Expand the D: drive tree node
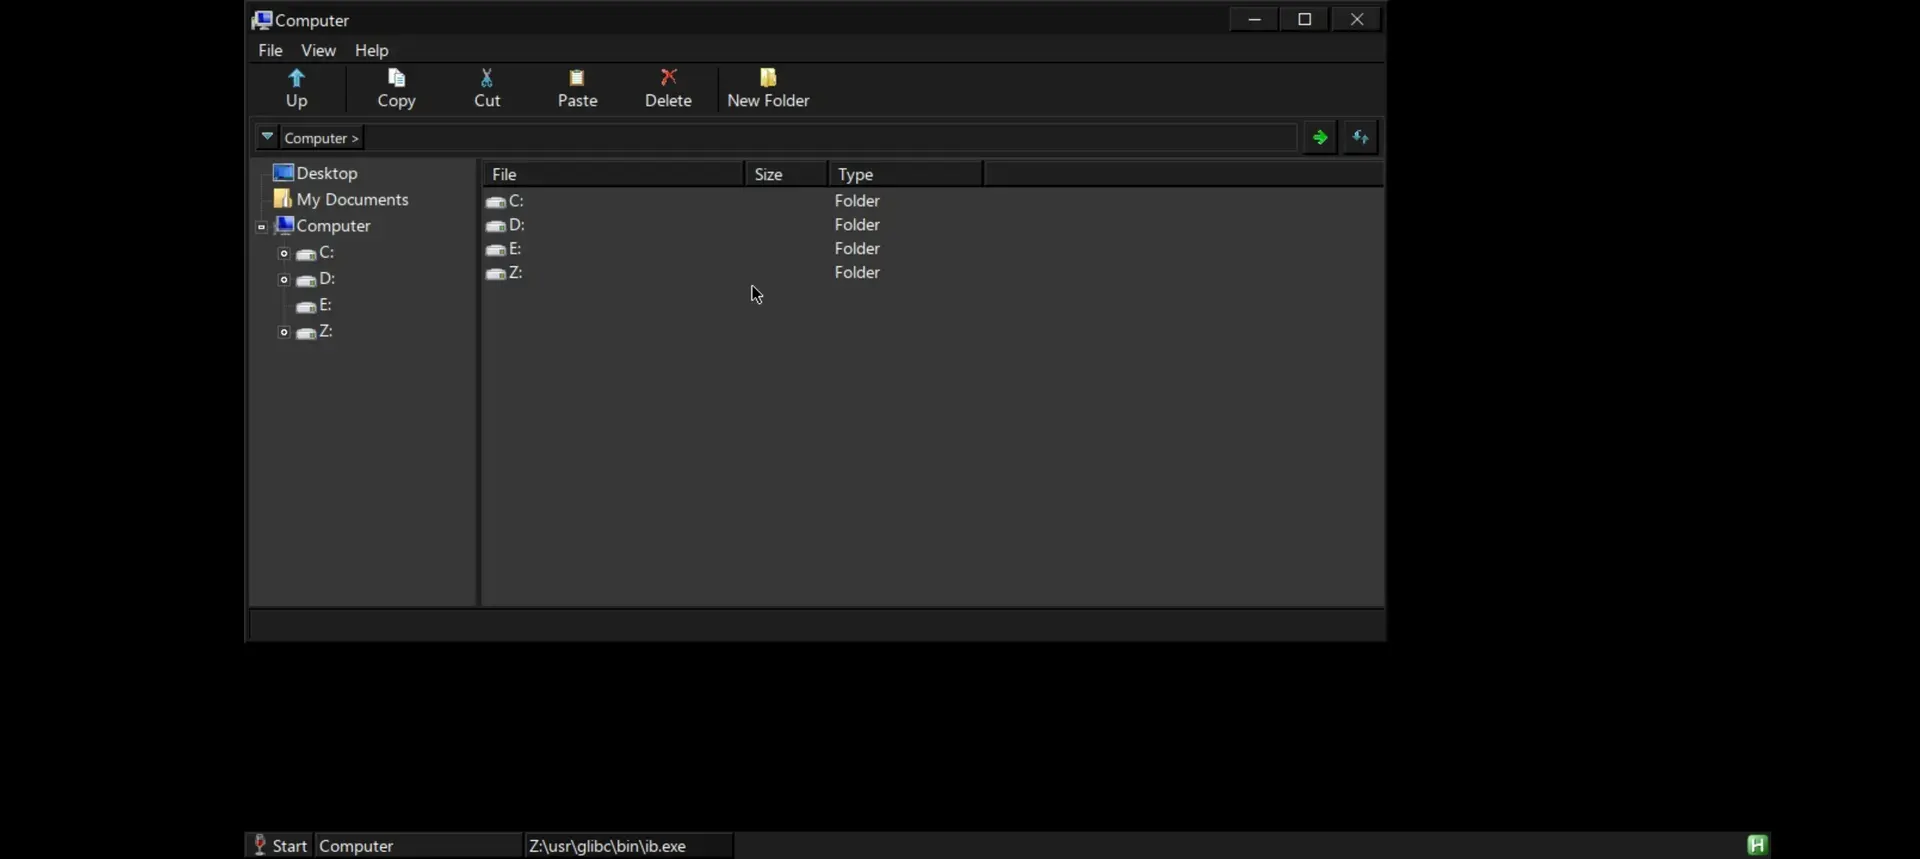 coord(284,280)
